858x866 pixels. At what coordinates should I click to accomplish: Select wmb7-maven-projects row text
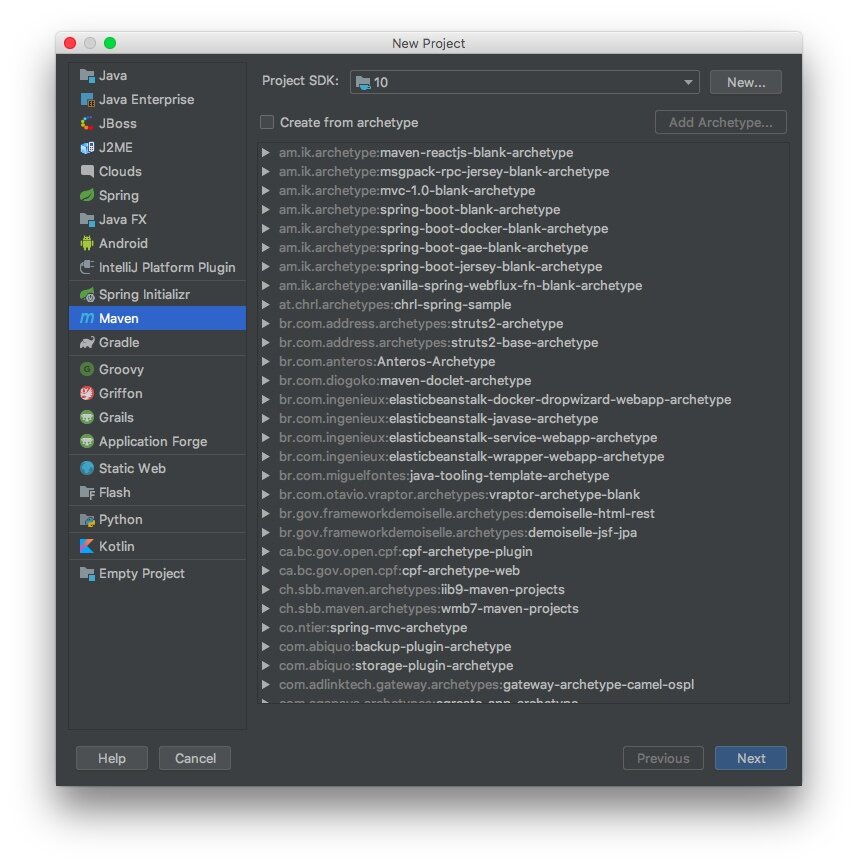428,609
